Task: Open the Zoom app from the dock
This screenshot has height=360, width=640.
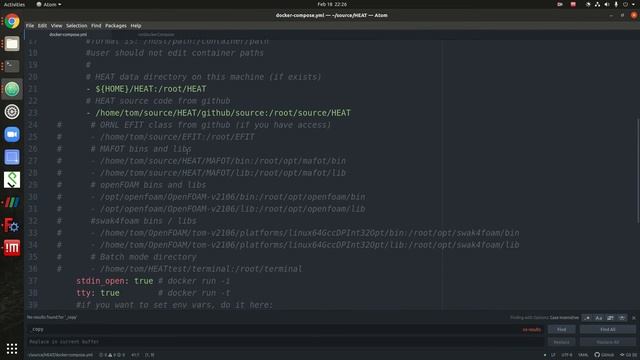Action: click(12, 134)
